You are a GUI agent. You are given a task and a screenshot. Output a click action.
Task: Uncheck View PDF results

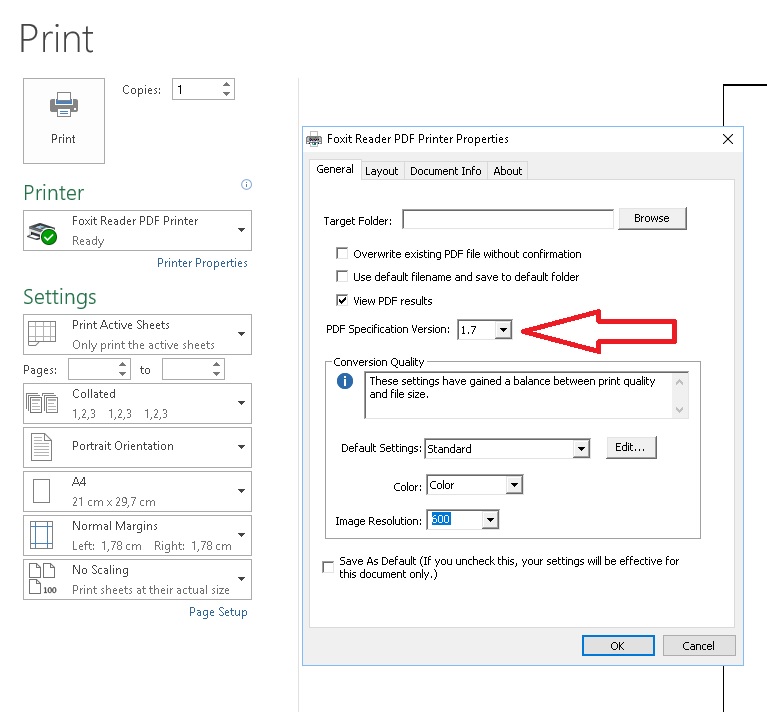coord(342,300)
